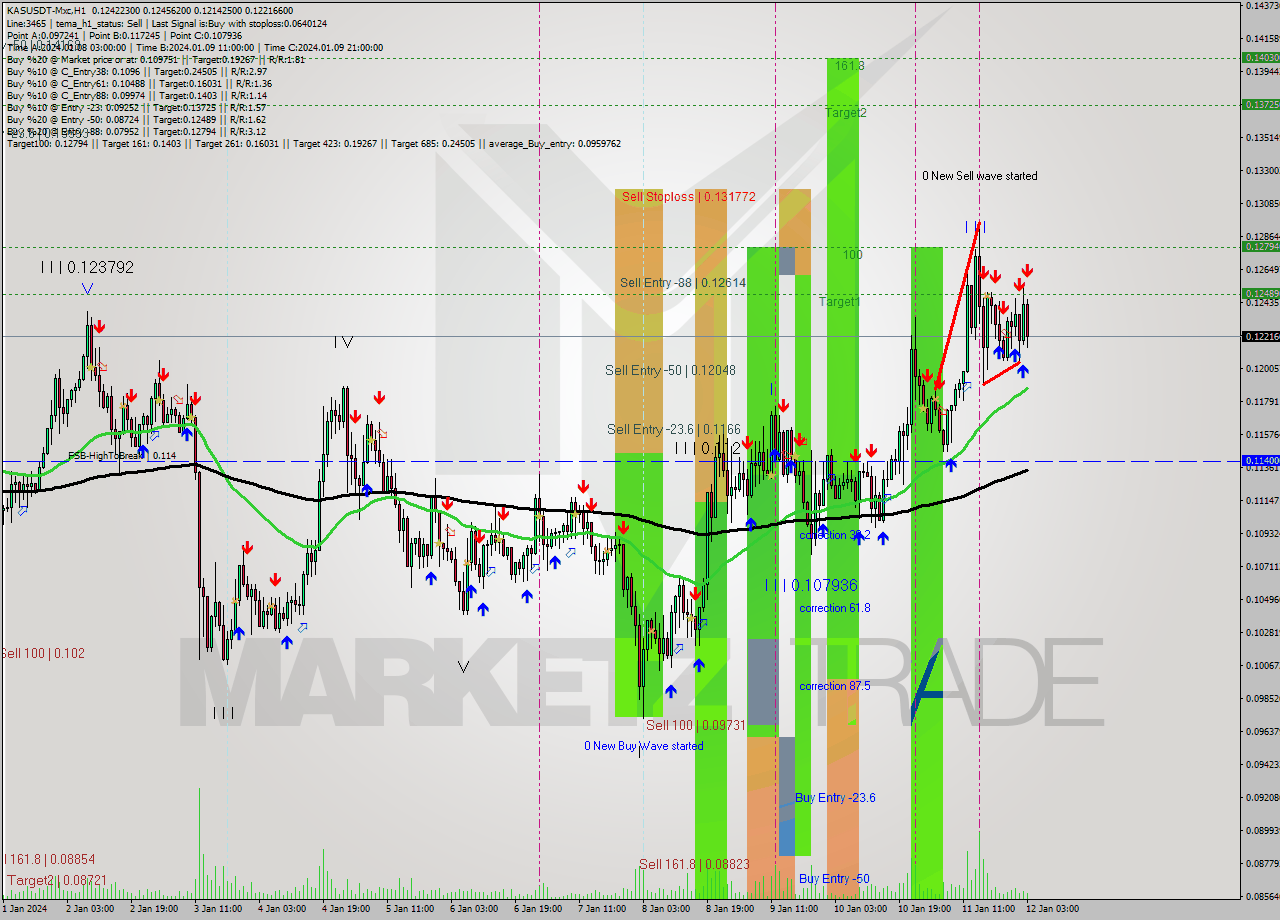Screen dimensions: 1280x920
Task: Click the wave 'IV' label
Action: click(x=343, y=342)
